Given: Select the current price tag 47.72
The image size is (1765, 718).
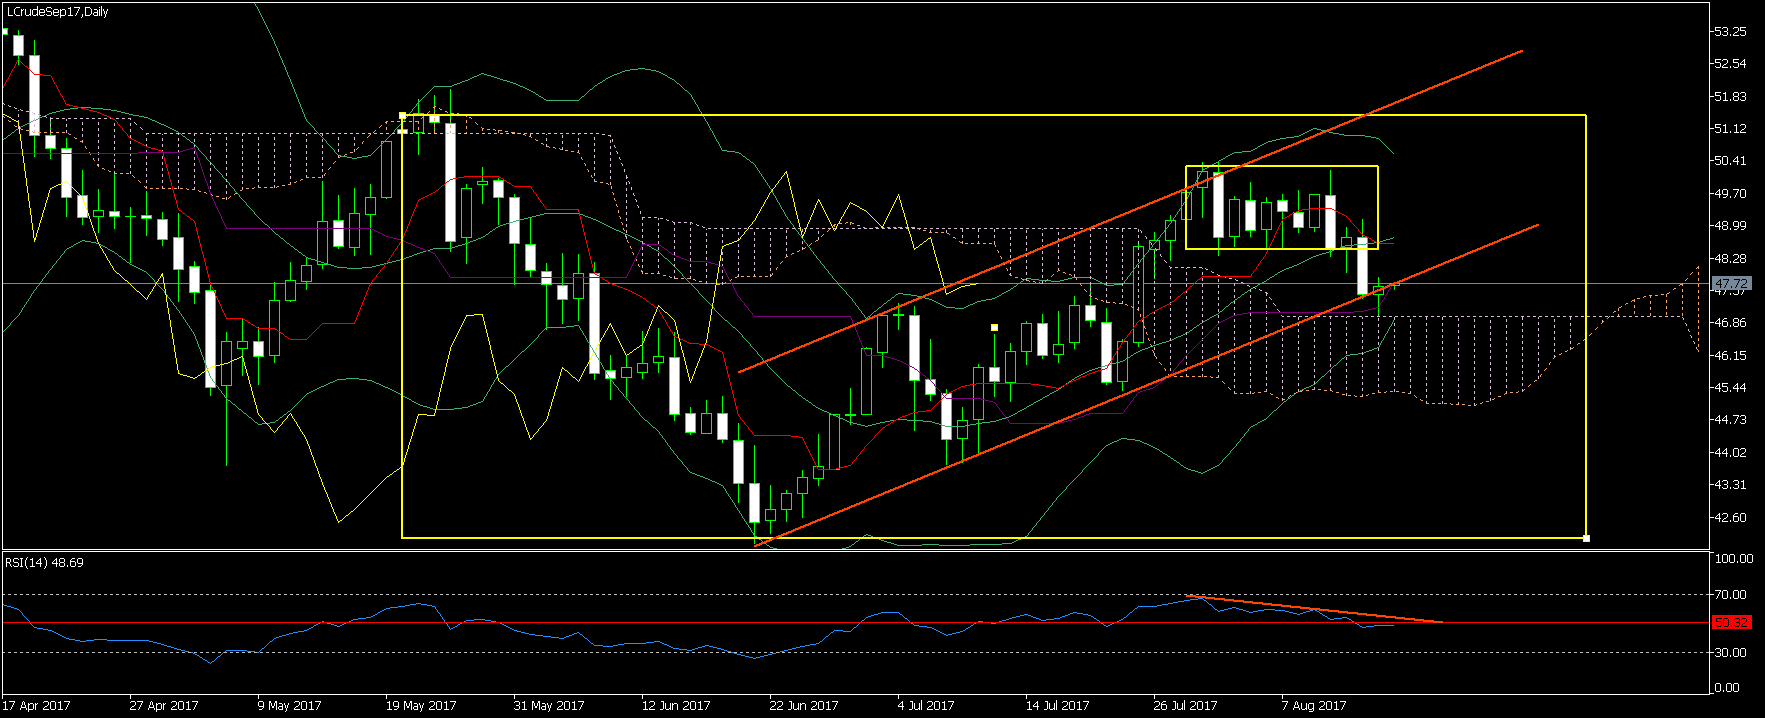Looking at the screenshot, I should tap(1730, 284).
